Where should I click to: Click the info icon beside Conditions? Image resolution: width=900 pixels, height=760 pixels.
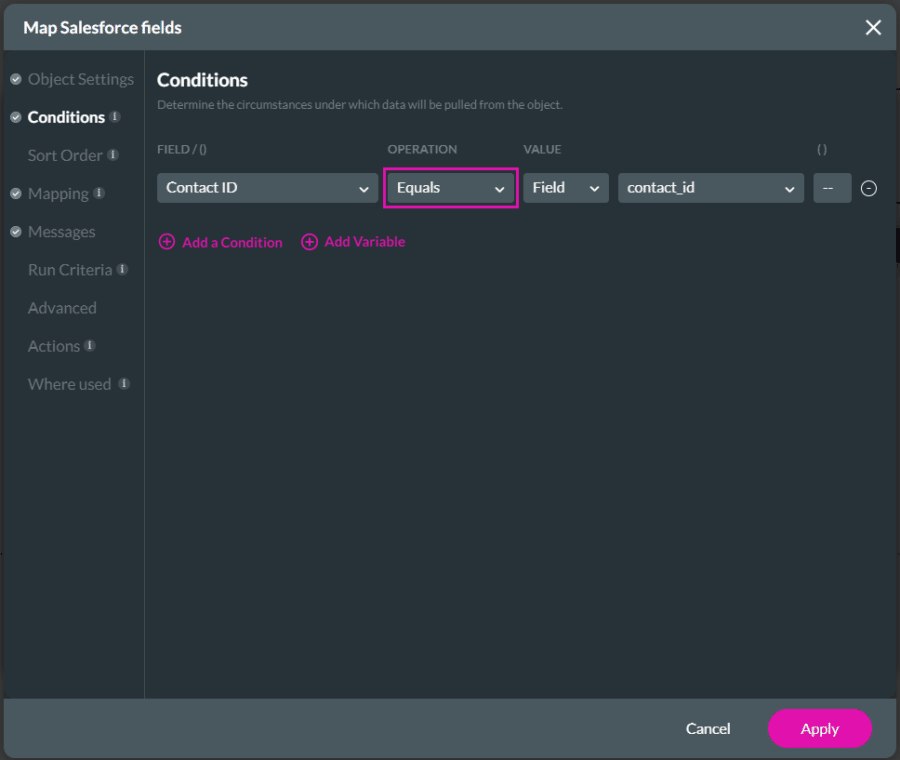point(115,117)
